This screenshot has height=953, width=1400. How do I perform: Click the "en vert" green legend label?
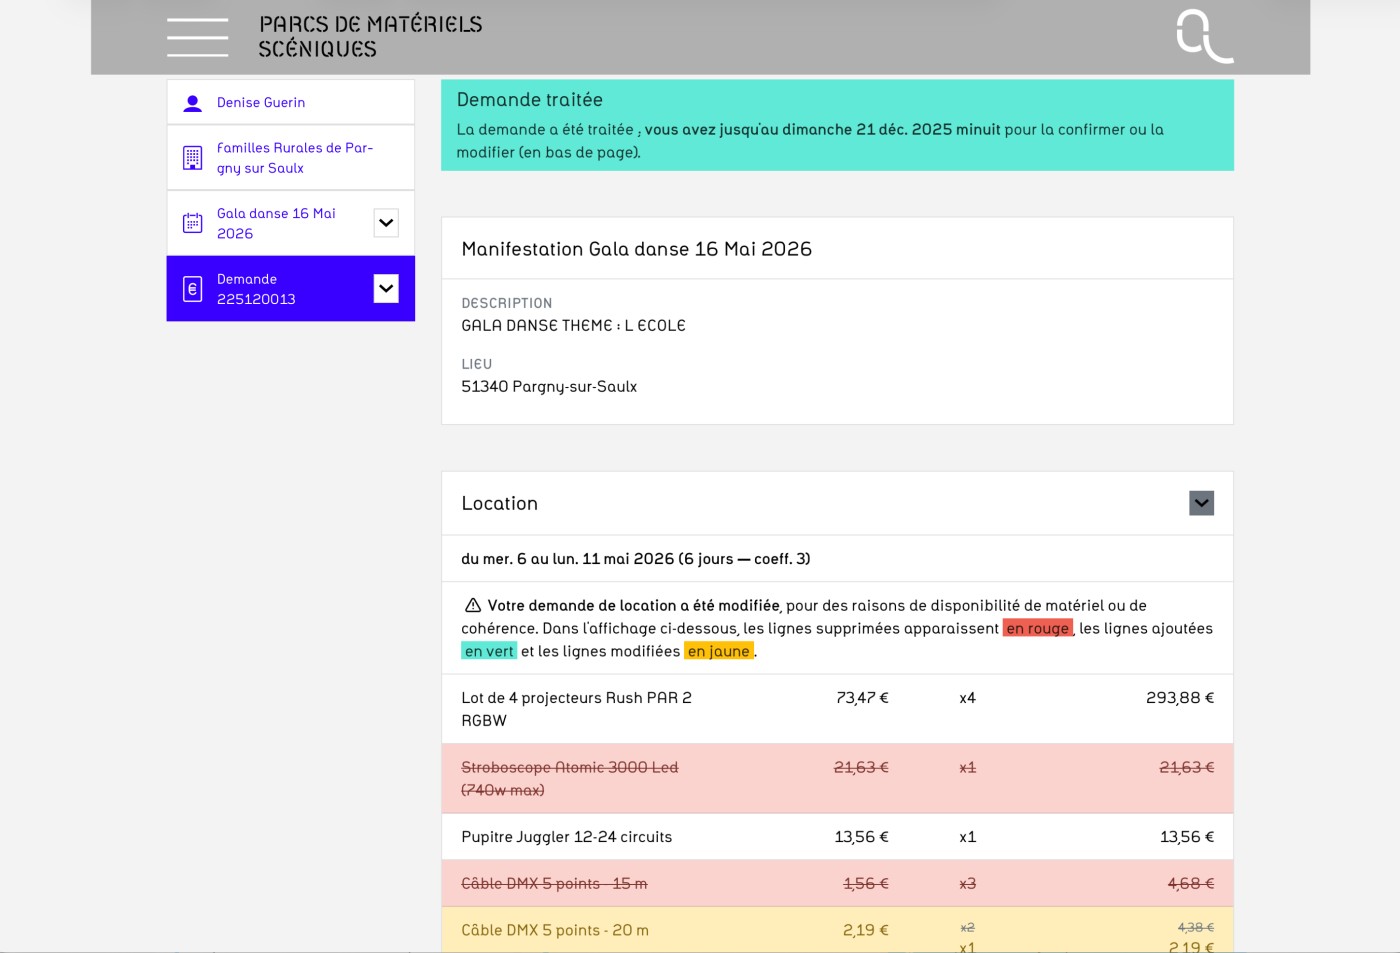point(489,651)
